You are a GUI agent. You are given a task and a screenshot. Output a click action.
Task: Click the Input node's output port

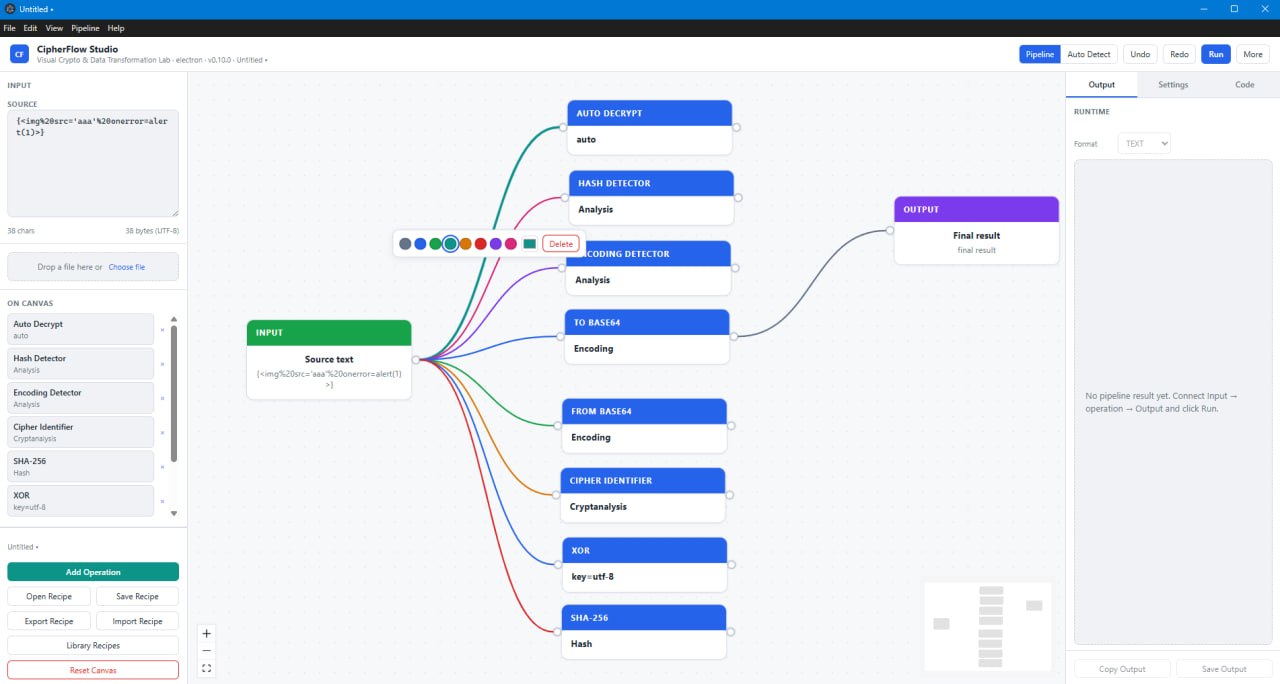pyautogui.click(x=416, y=359)
